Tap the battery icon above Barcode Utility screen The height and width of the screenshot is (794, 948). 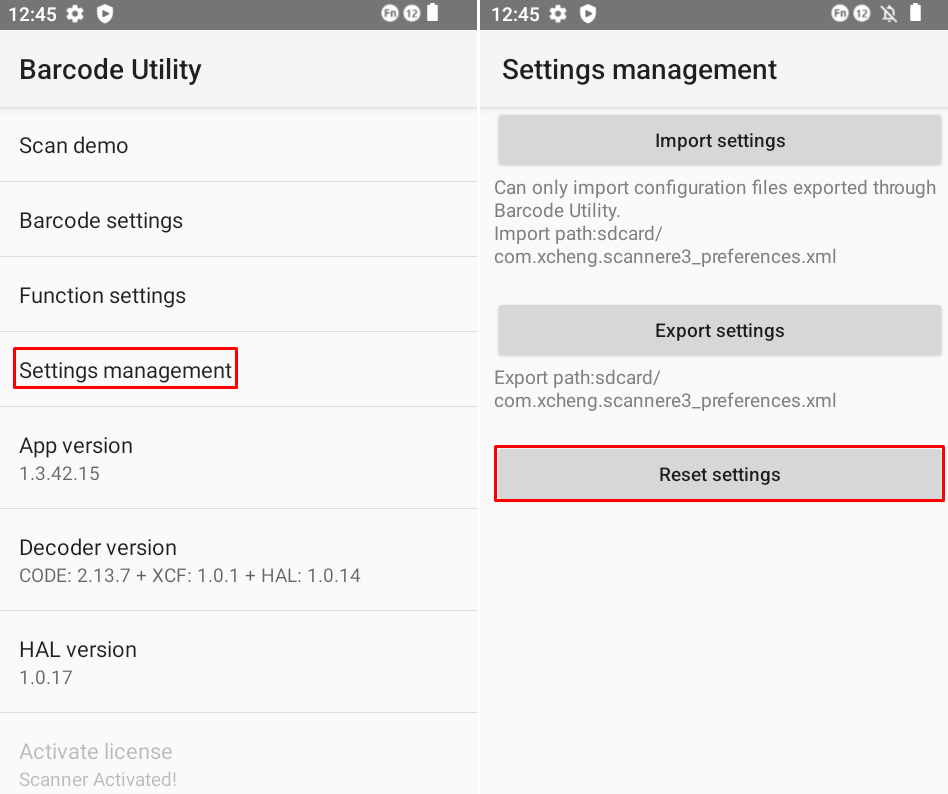[x=433, y=13]
